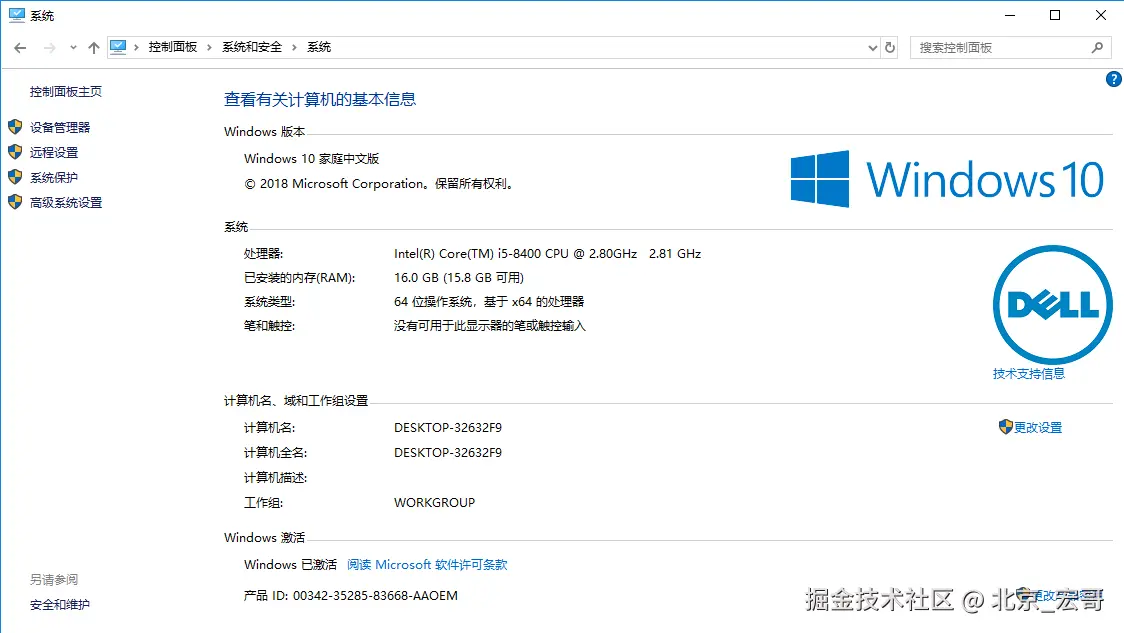Click the WORKGROUP value
This screenshot has height=633, width=1124.
coord(434,503)
